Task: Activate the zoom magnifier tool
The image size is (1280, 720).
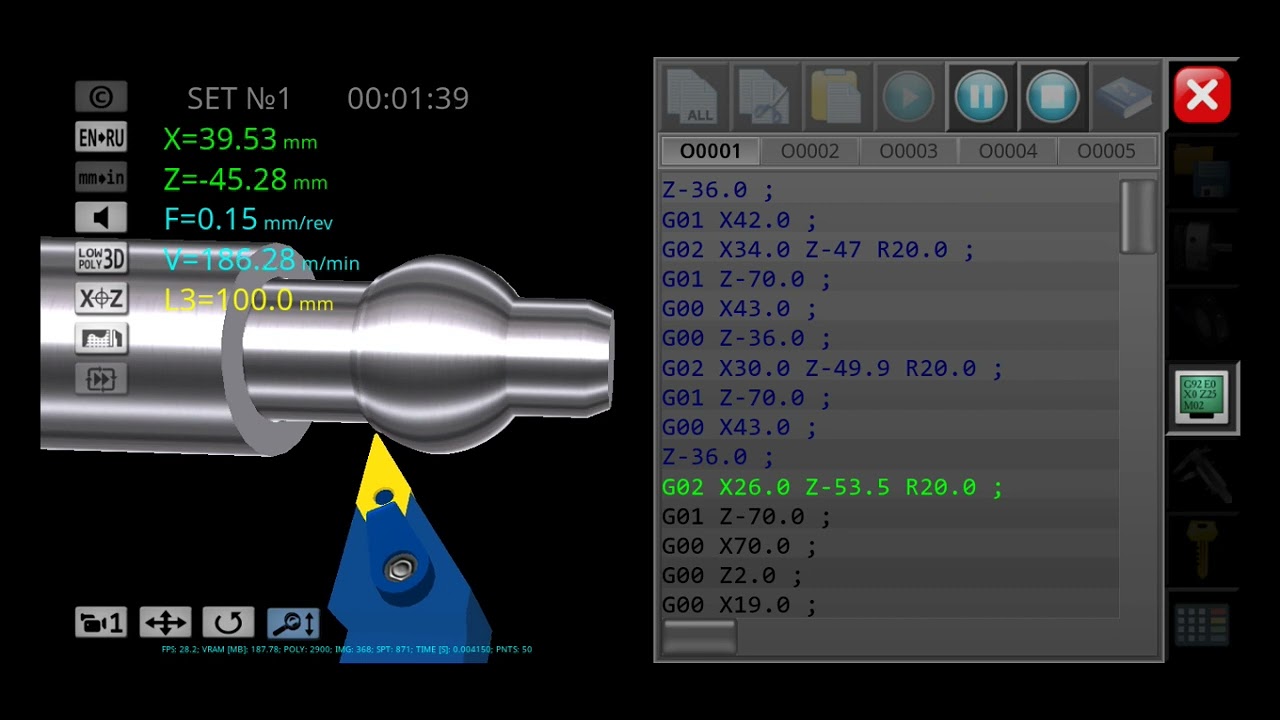Action: [x=293, y=623]
